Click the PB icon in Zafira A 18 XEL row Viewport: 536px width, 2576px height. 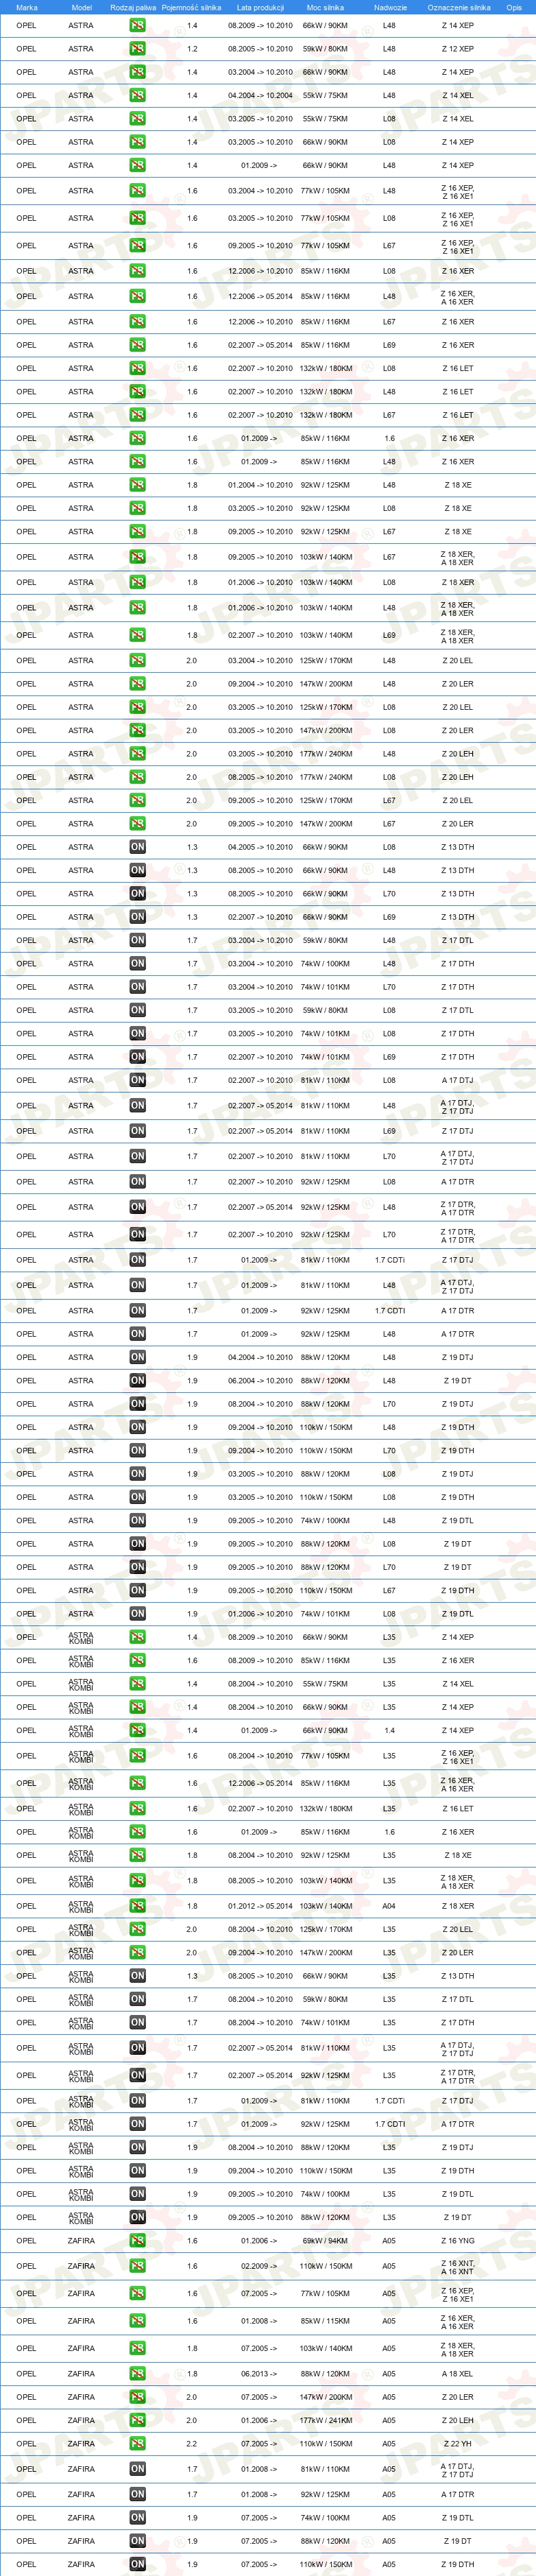137,2374
